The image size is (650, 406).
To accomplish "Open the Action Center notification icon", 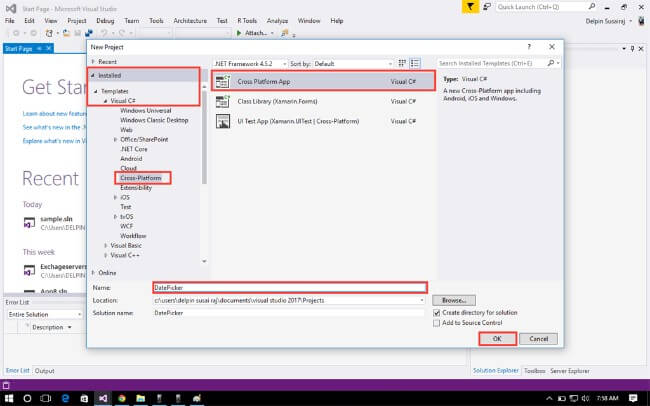I will click(x=633, y=399).
